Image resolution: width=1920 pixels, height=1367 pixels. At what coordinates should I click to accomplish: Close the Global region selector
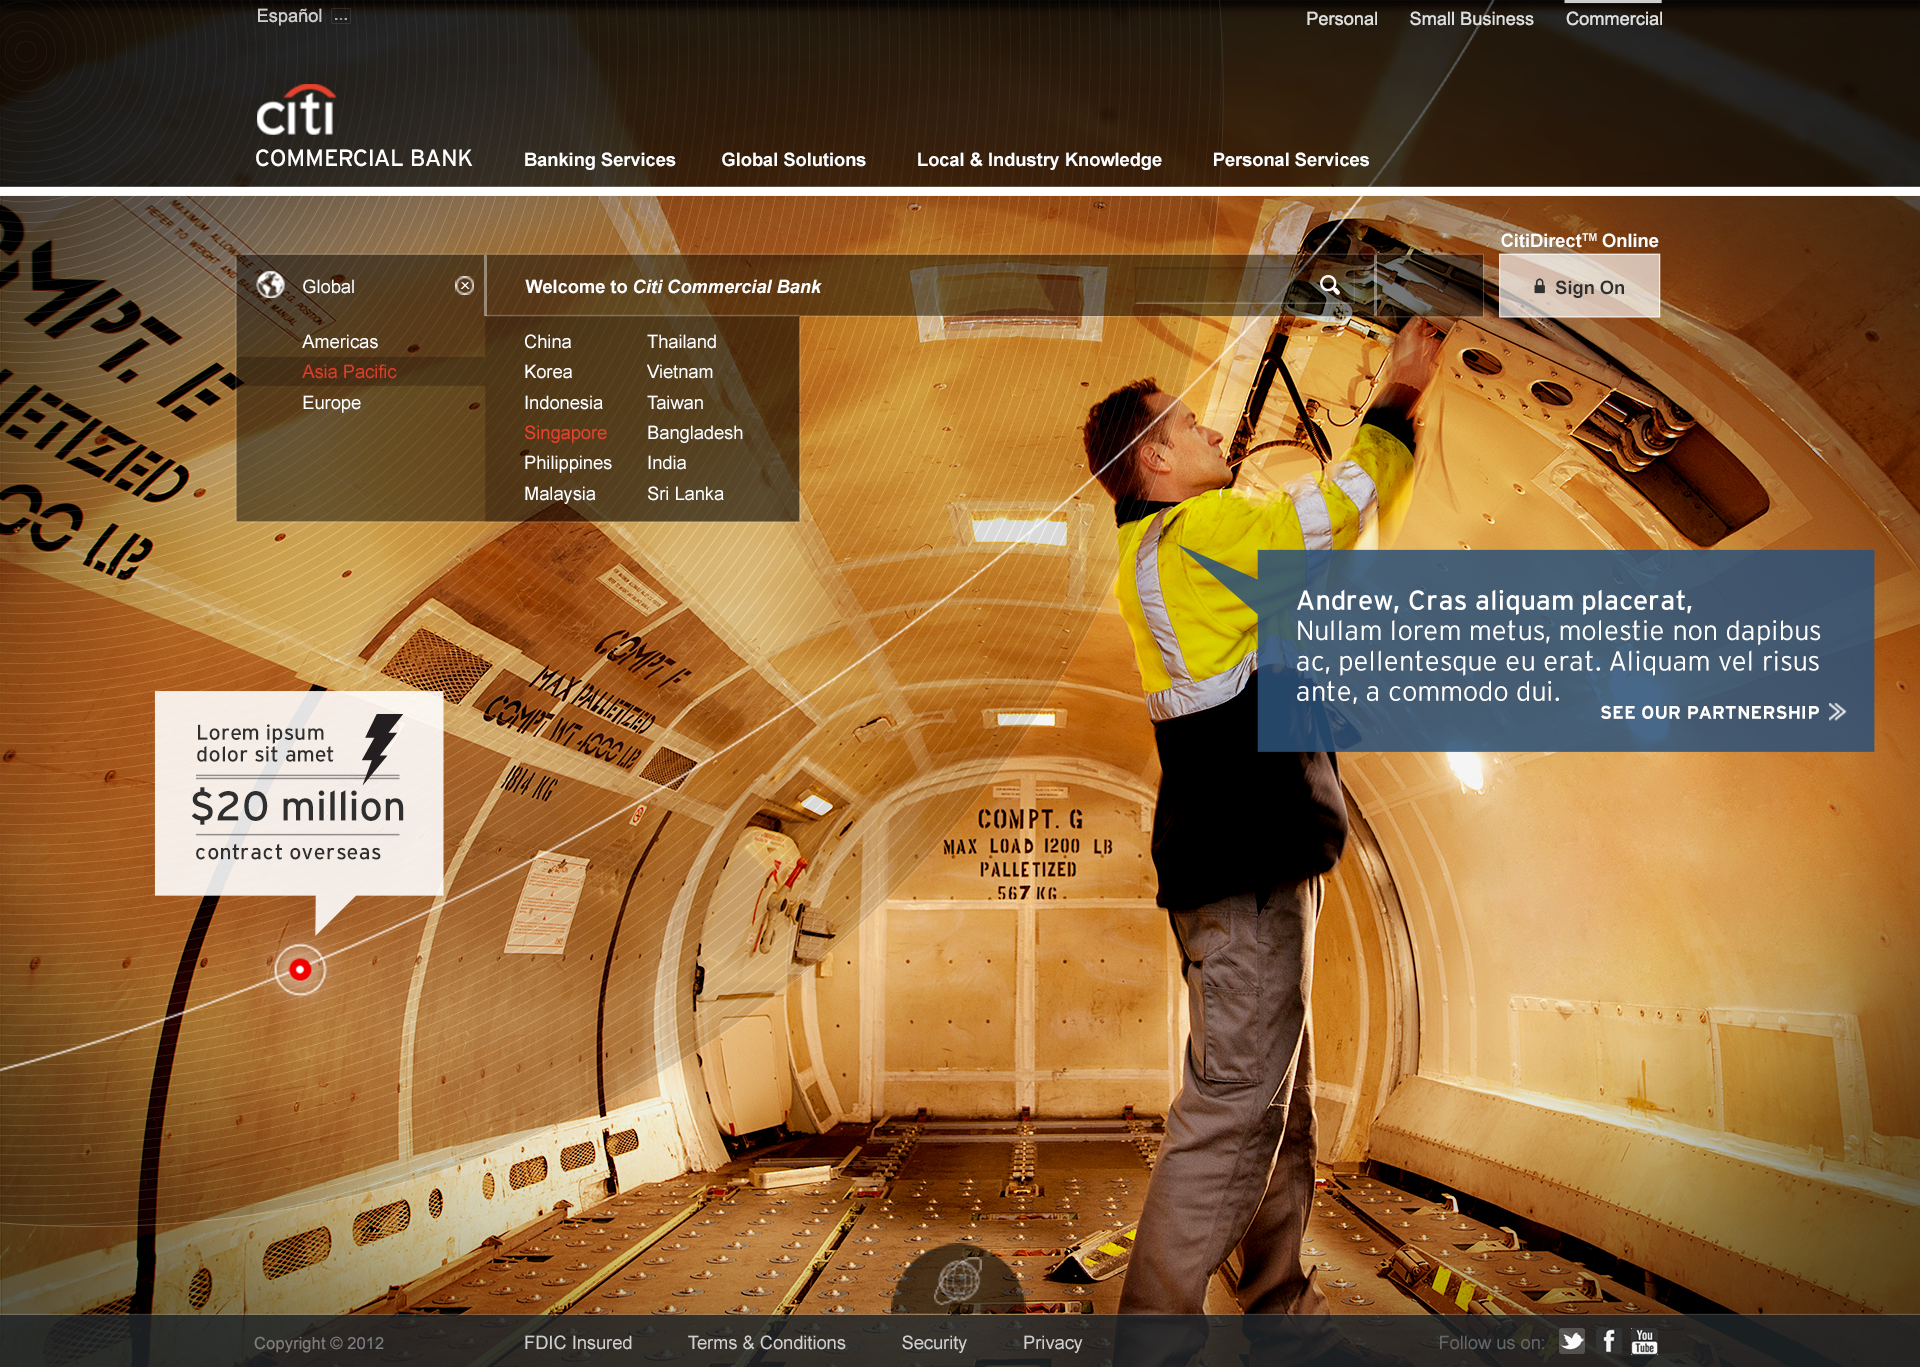coord(464,286)
